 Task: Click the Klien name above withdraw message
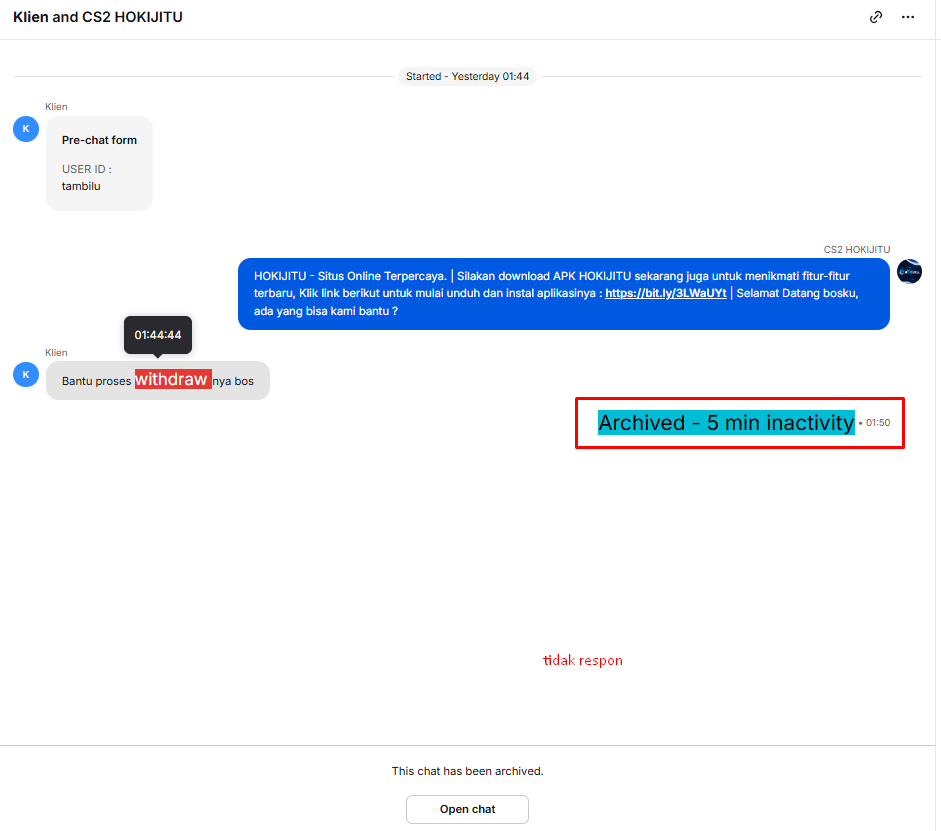tap(56, 353)
